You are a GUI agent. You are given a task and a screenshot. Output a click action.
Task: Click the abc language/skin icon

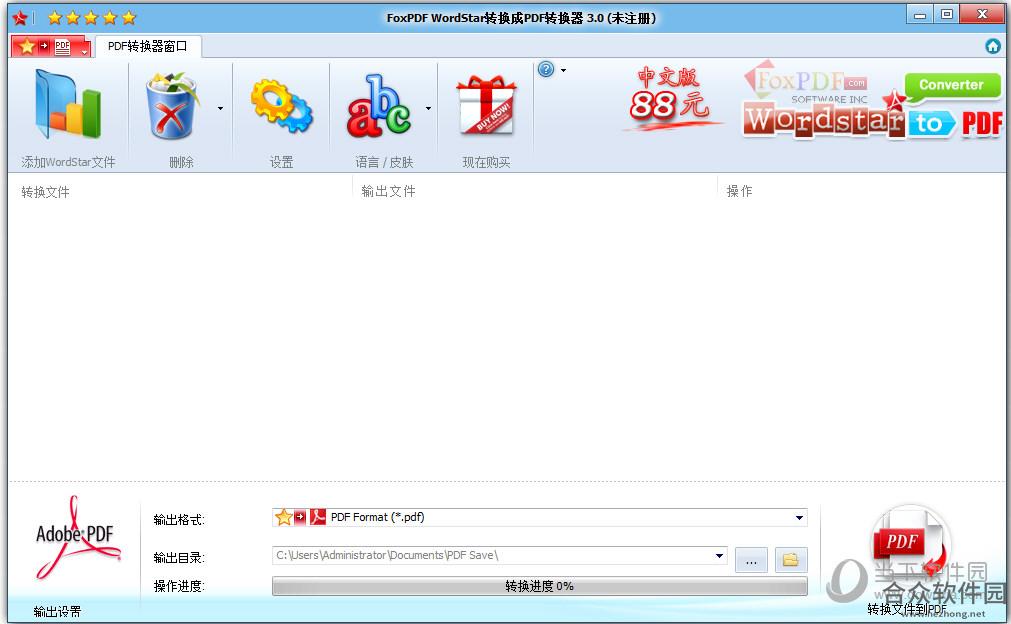tap(379, 106)
